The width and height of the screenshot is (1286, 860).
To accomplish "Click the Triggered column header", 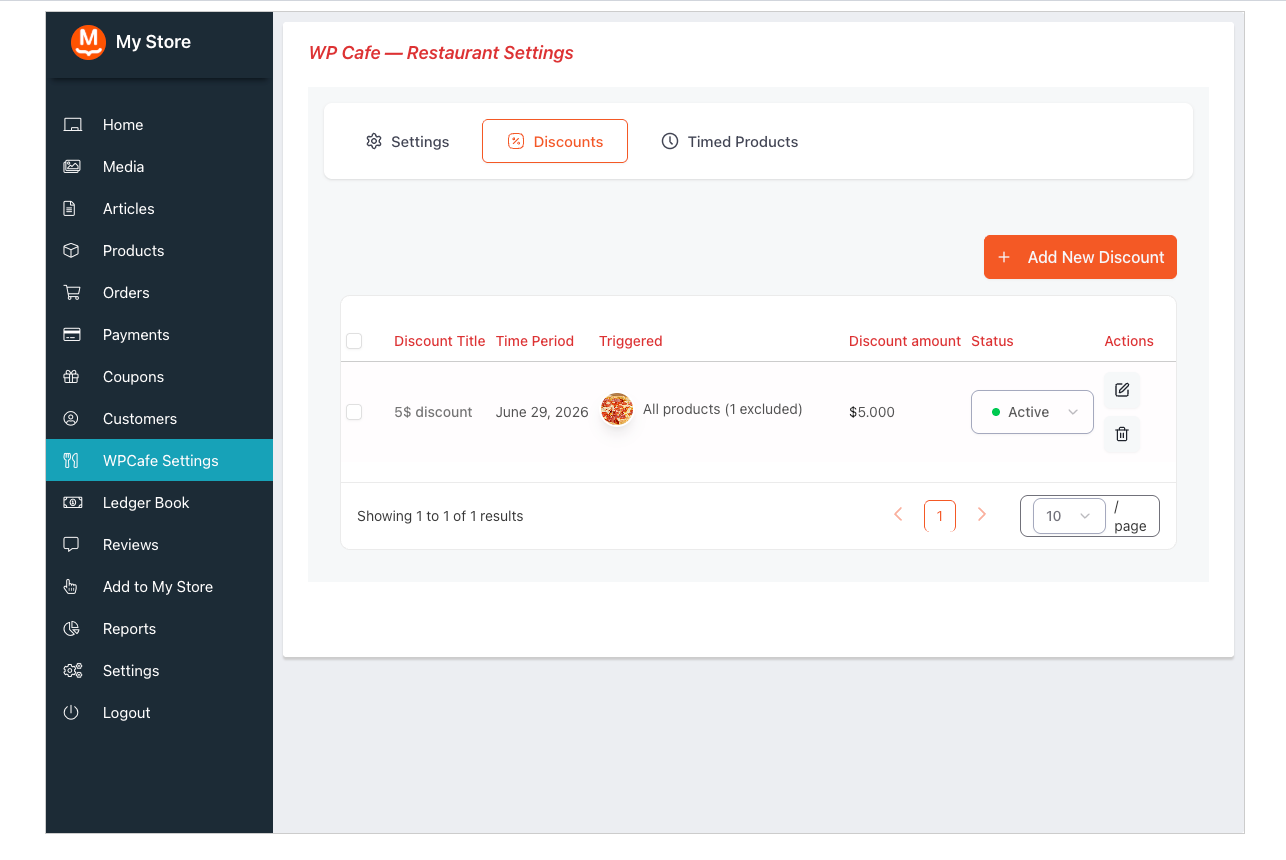I will tap(631, 341).
